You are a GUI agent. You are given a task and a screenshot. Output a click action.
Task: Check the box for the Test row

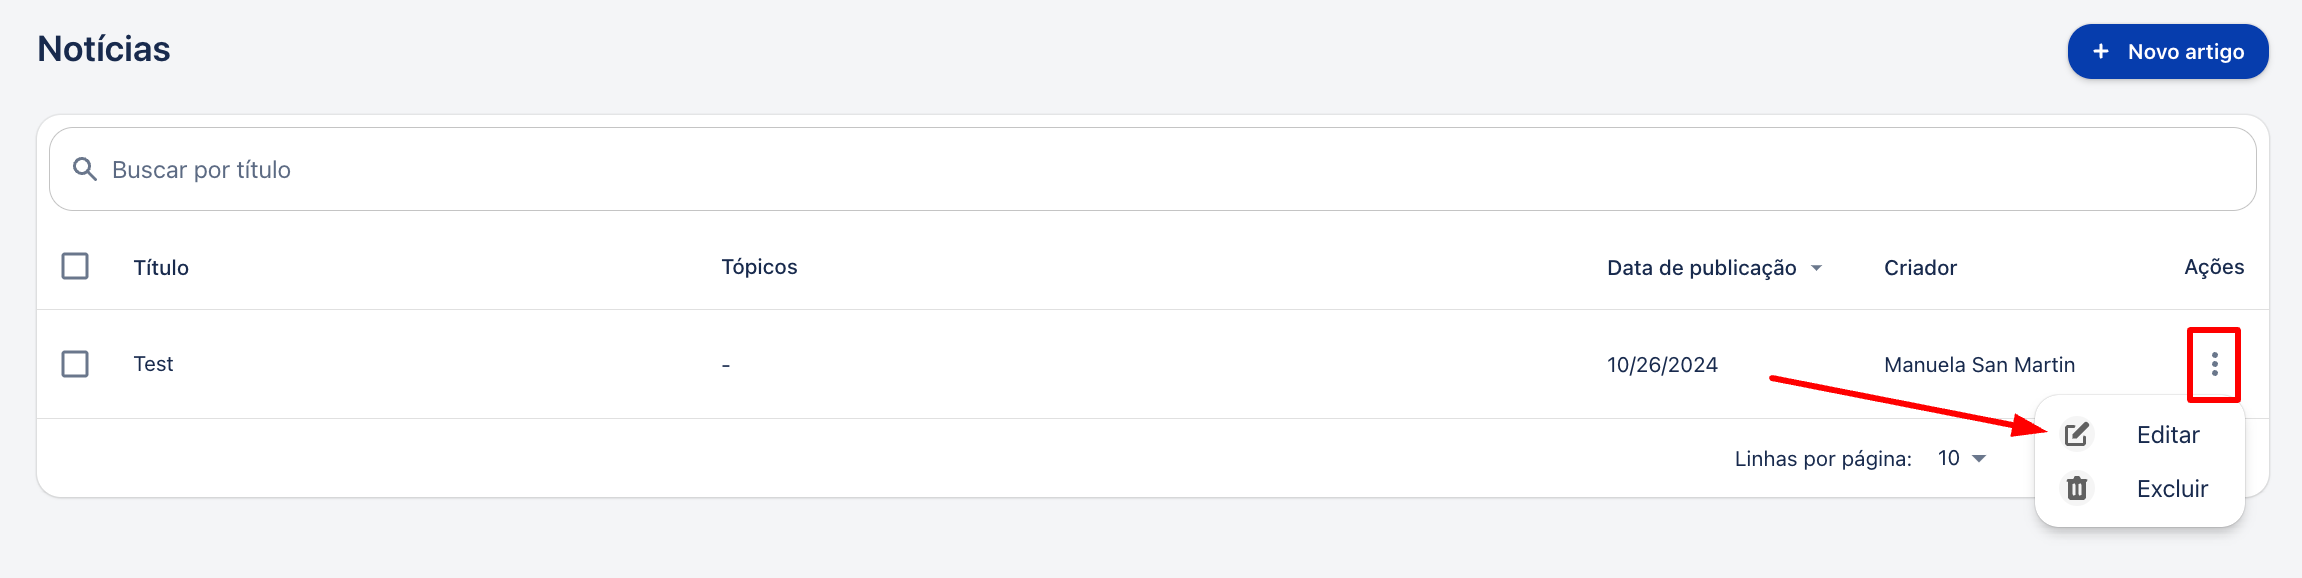tap(75, 363)
